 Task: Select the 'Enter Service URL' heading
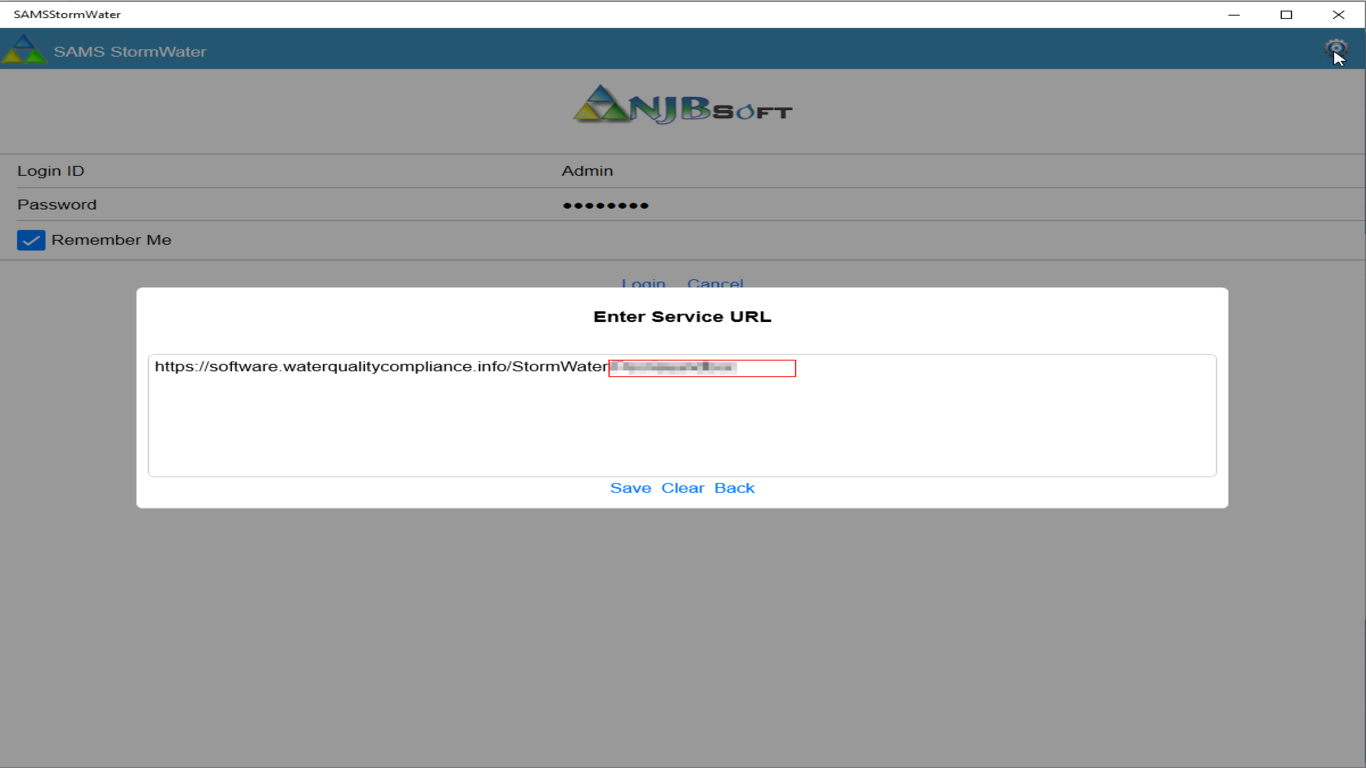click(682, 317)
